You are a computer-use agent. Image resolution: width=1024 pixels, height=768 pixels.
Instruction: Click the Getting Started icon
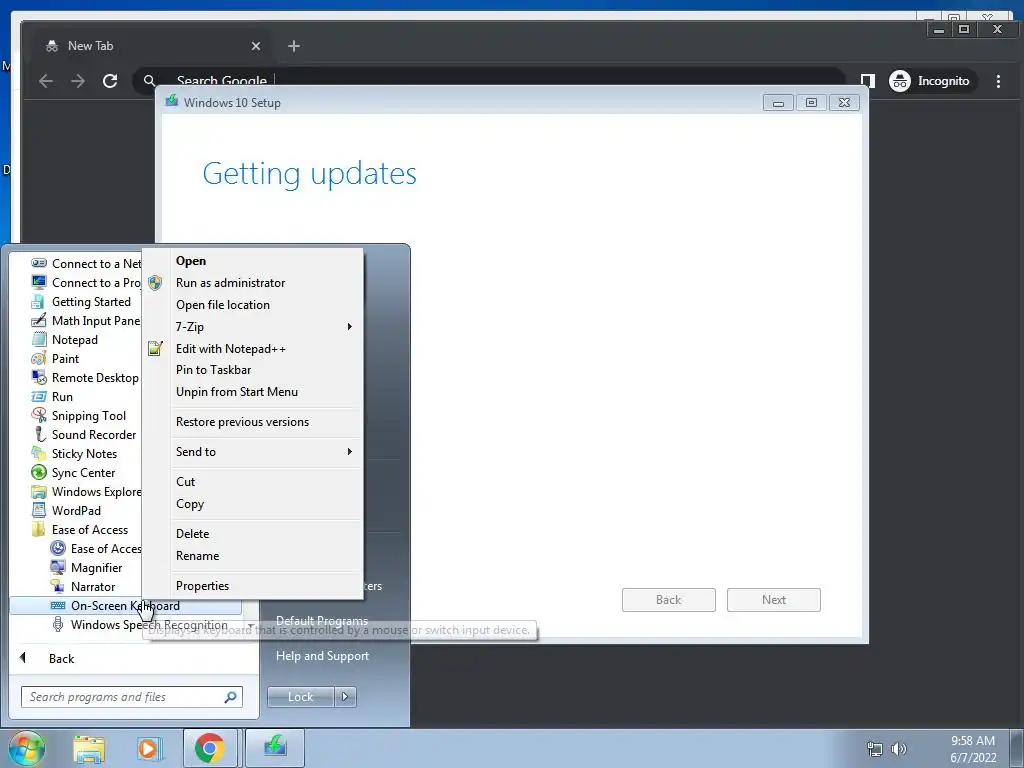pos(39,302)
